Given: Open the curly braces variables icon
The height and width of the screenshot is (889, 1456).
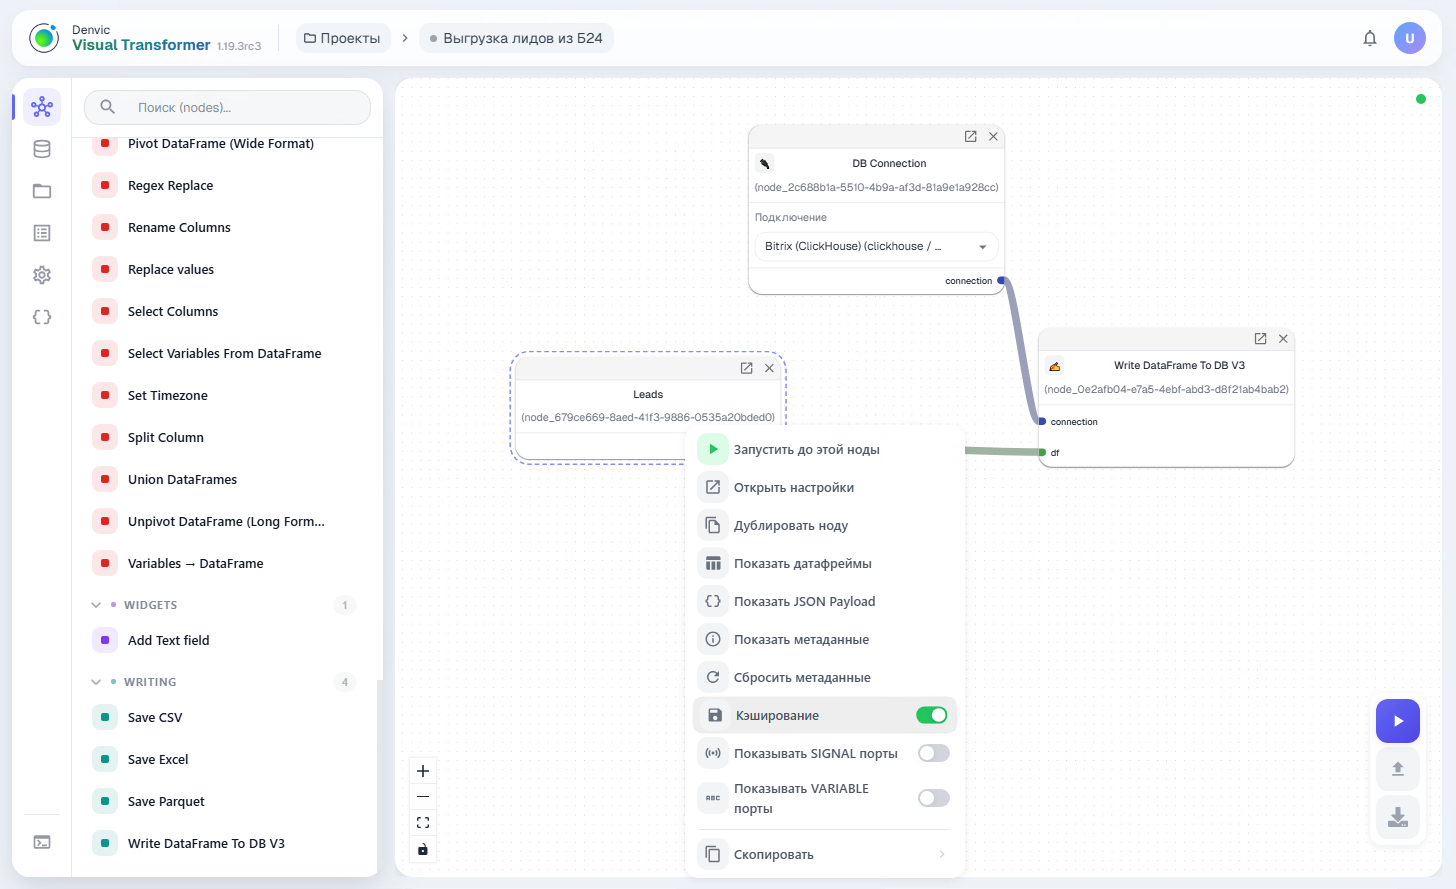Looking at the screenshot, I should [42, 317].
